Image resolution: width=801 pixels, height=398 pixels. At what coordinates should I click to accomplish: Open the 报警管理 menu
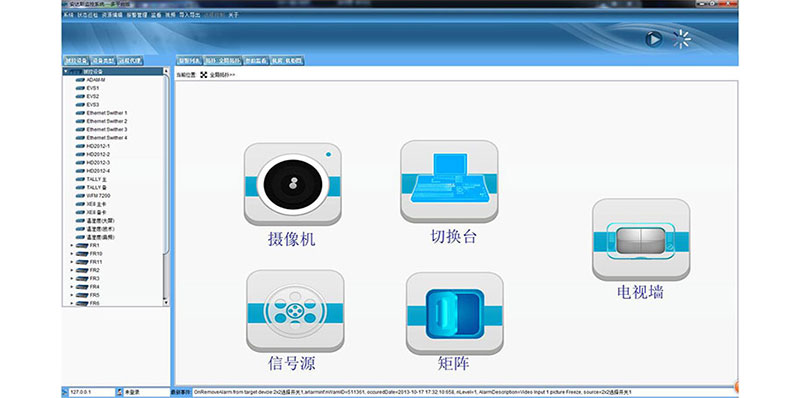[136, 15]
